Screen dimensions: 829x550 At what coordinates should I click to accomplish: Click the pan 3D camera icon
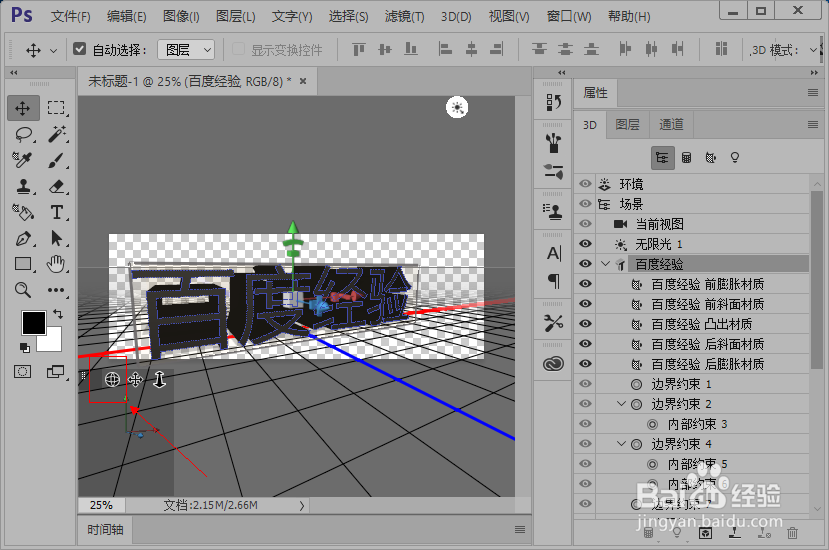click(136, 379)
